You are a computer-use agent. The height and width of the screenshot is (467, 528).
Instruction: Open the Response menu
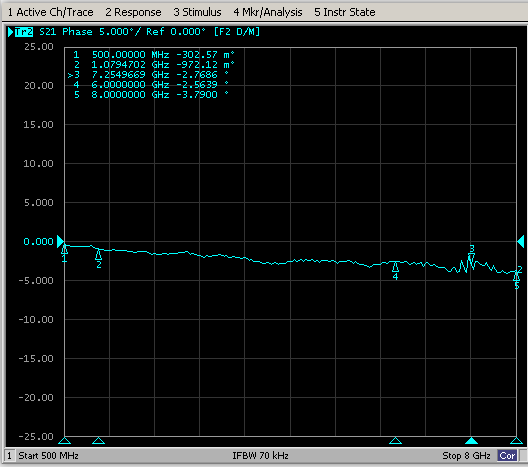click(133, 12)
